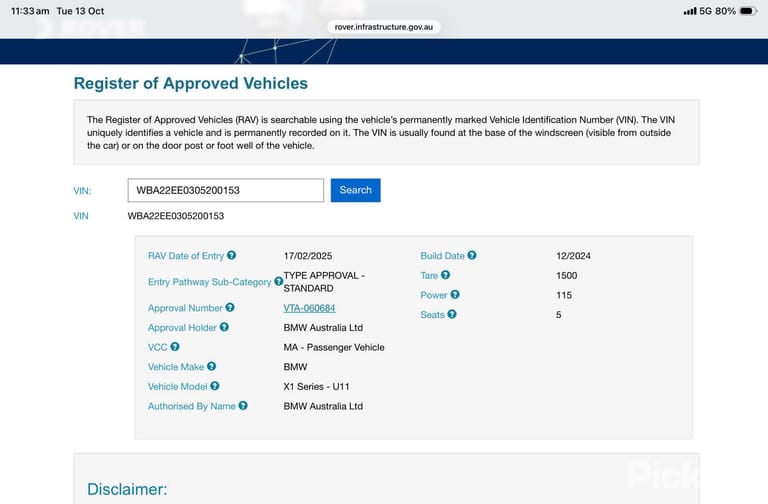Screen dimensions: 768x504
Task: Show help for Seats field
Action: coord(452,314)
